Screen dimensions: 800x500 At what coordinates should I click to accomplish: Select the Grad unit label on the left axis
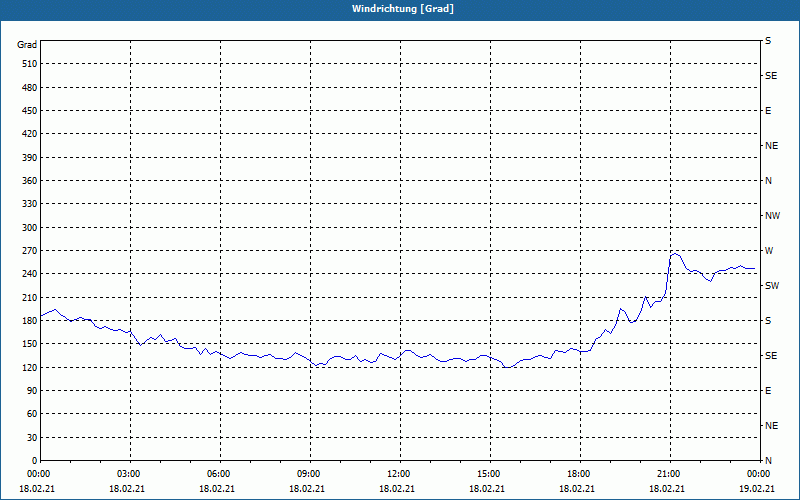pyautogui.click(x=27, y=45)
